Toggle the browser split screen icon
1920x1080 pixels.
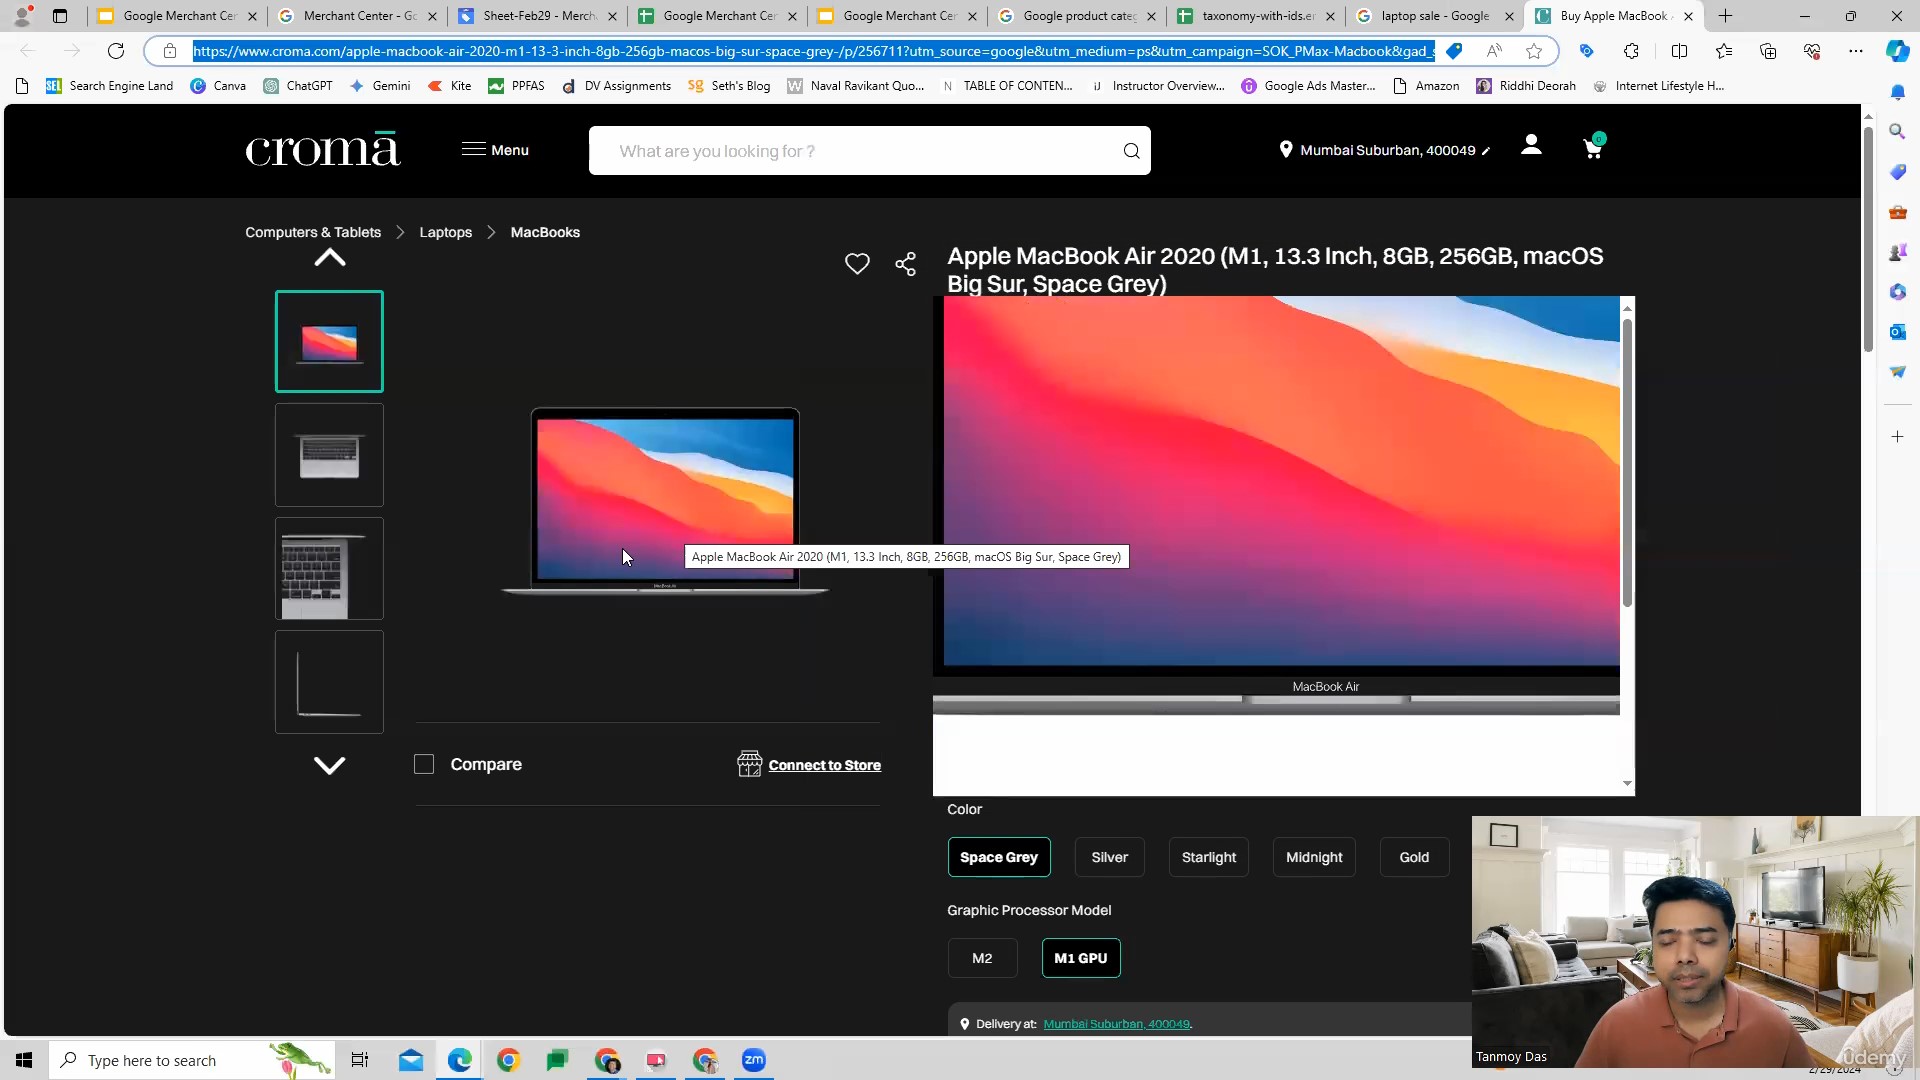pos(1679,51)
